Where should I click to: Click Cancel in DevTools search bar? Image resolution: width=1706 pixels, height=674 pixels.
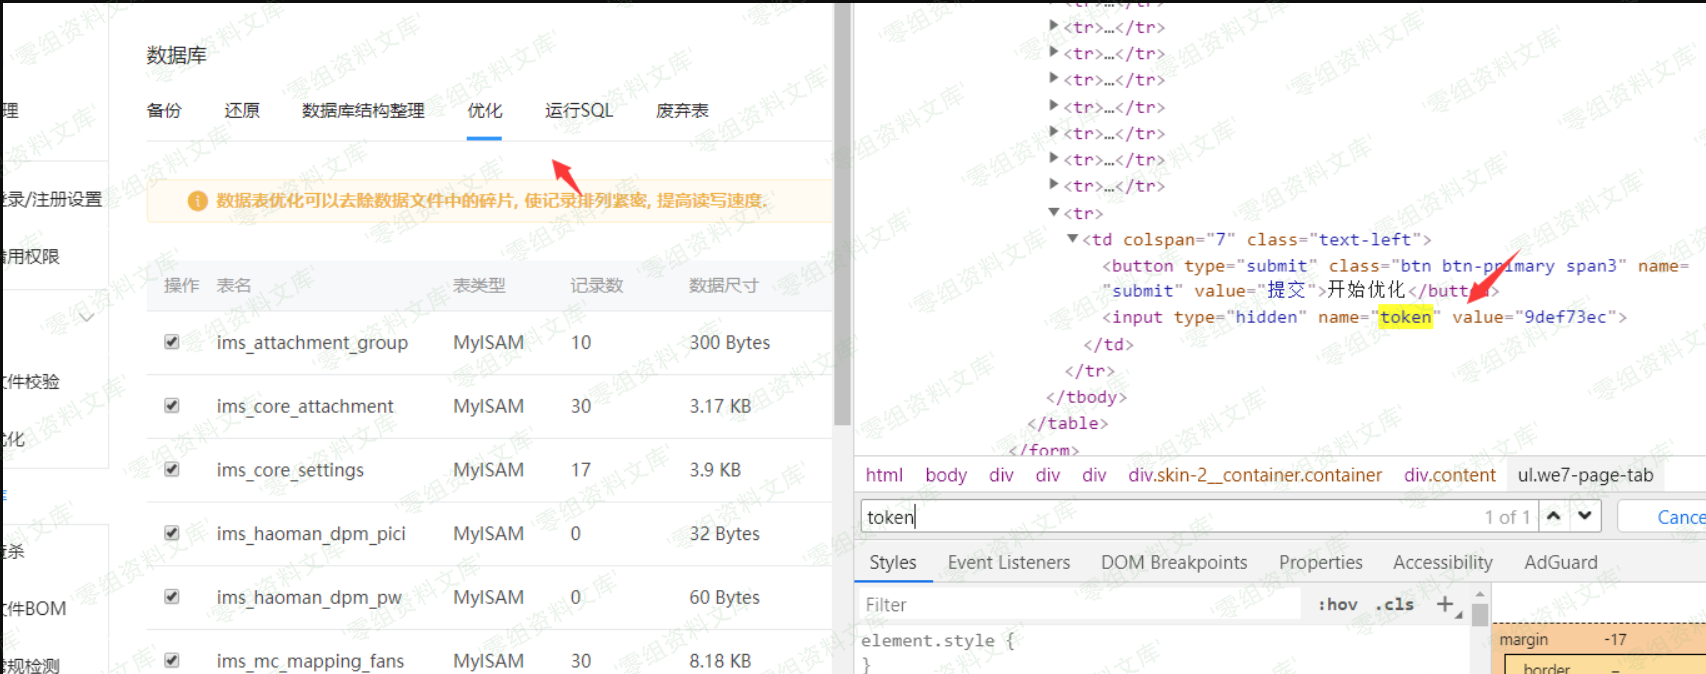pos(1679,517)
